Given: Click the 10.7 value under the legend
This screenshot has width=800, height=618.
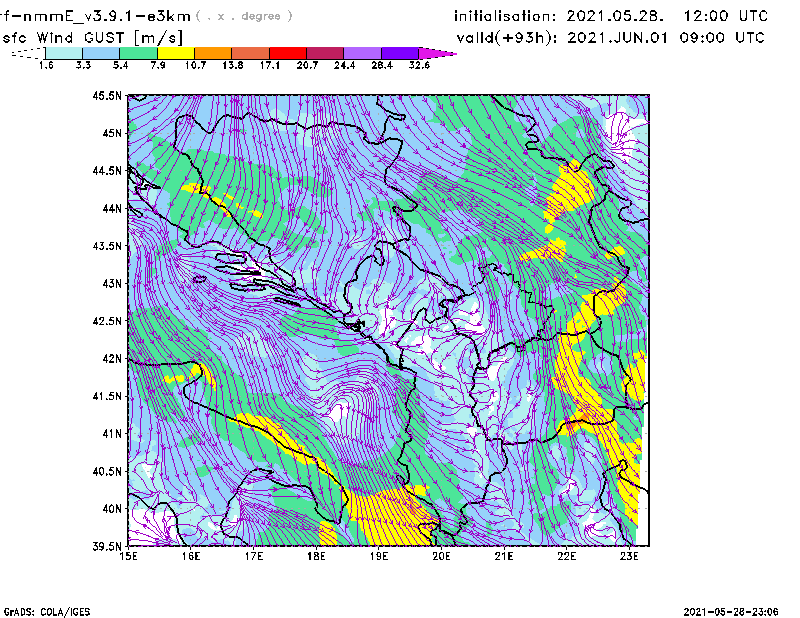Looking at the screenshot, I should point(195,65).
